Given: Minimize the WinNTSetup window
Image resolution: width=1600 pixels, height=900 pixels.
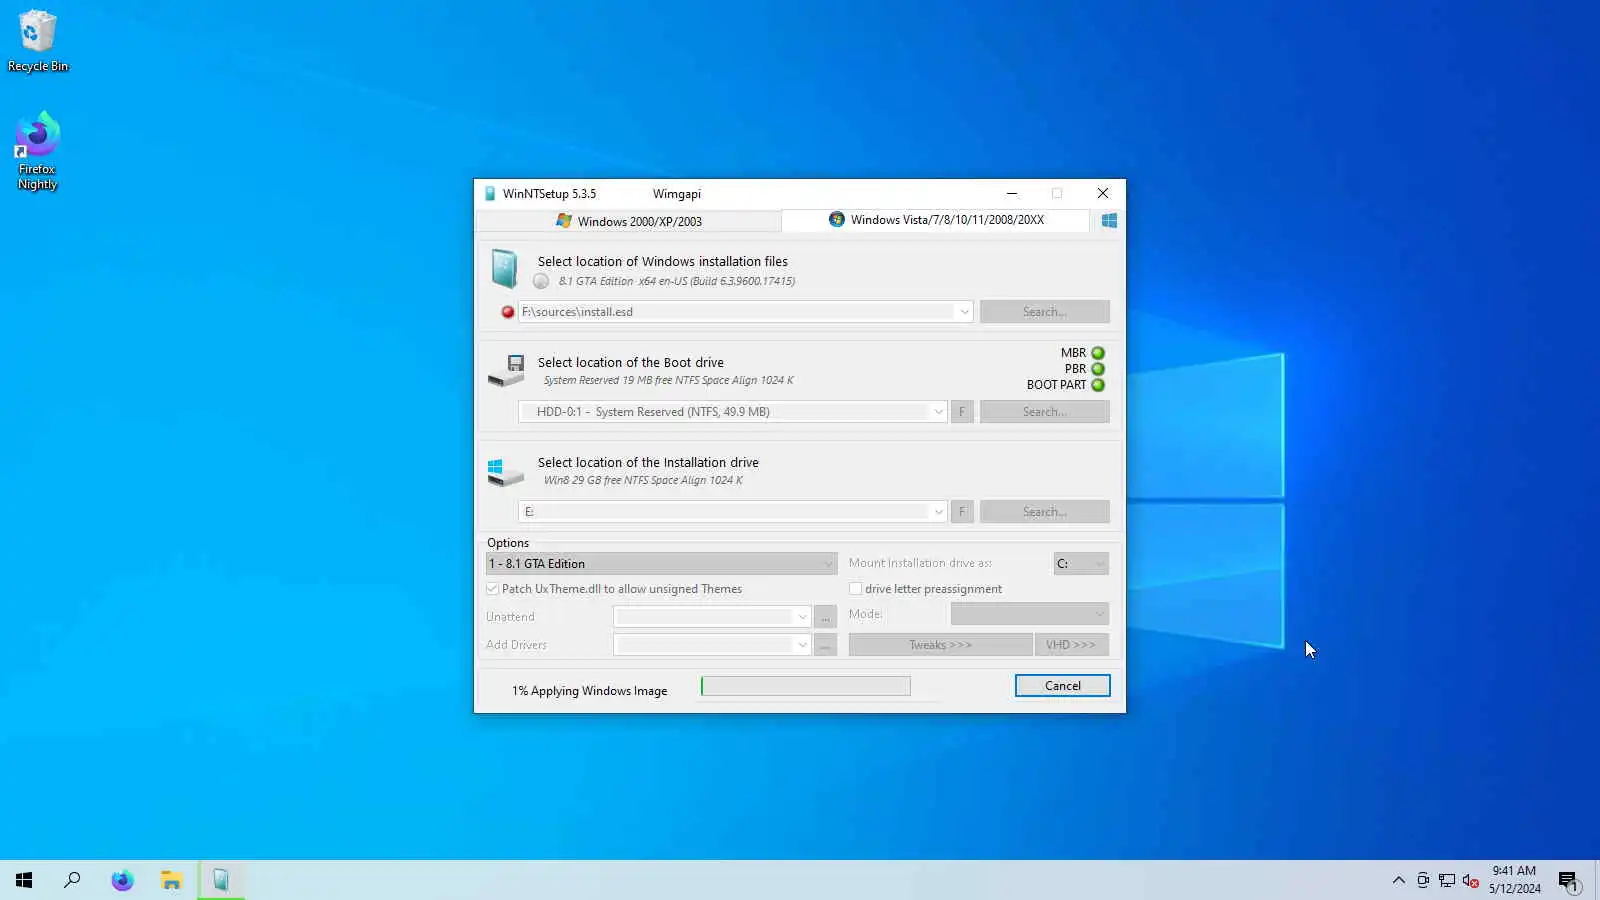Looking at the screenshot, I should 1012,194.
